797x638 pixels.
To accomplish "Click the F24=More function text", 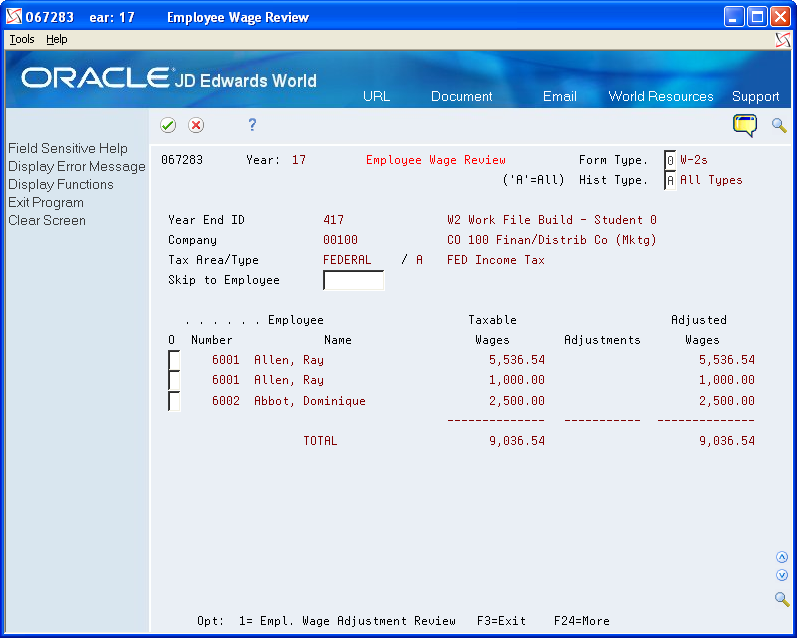I will 581,621.
